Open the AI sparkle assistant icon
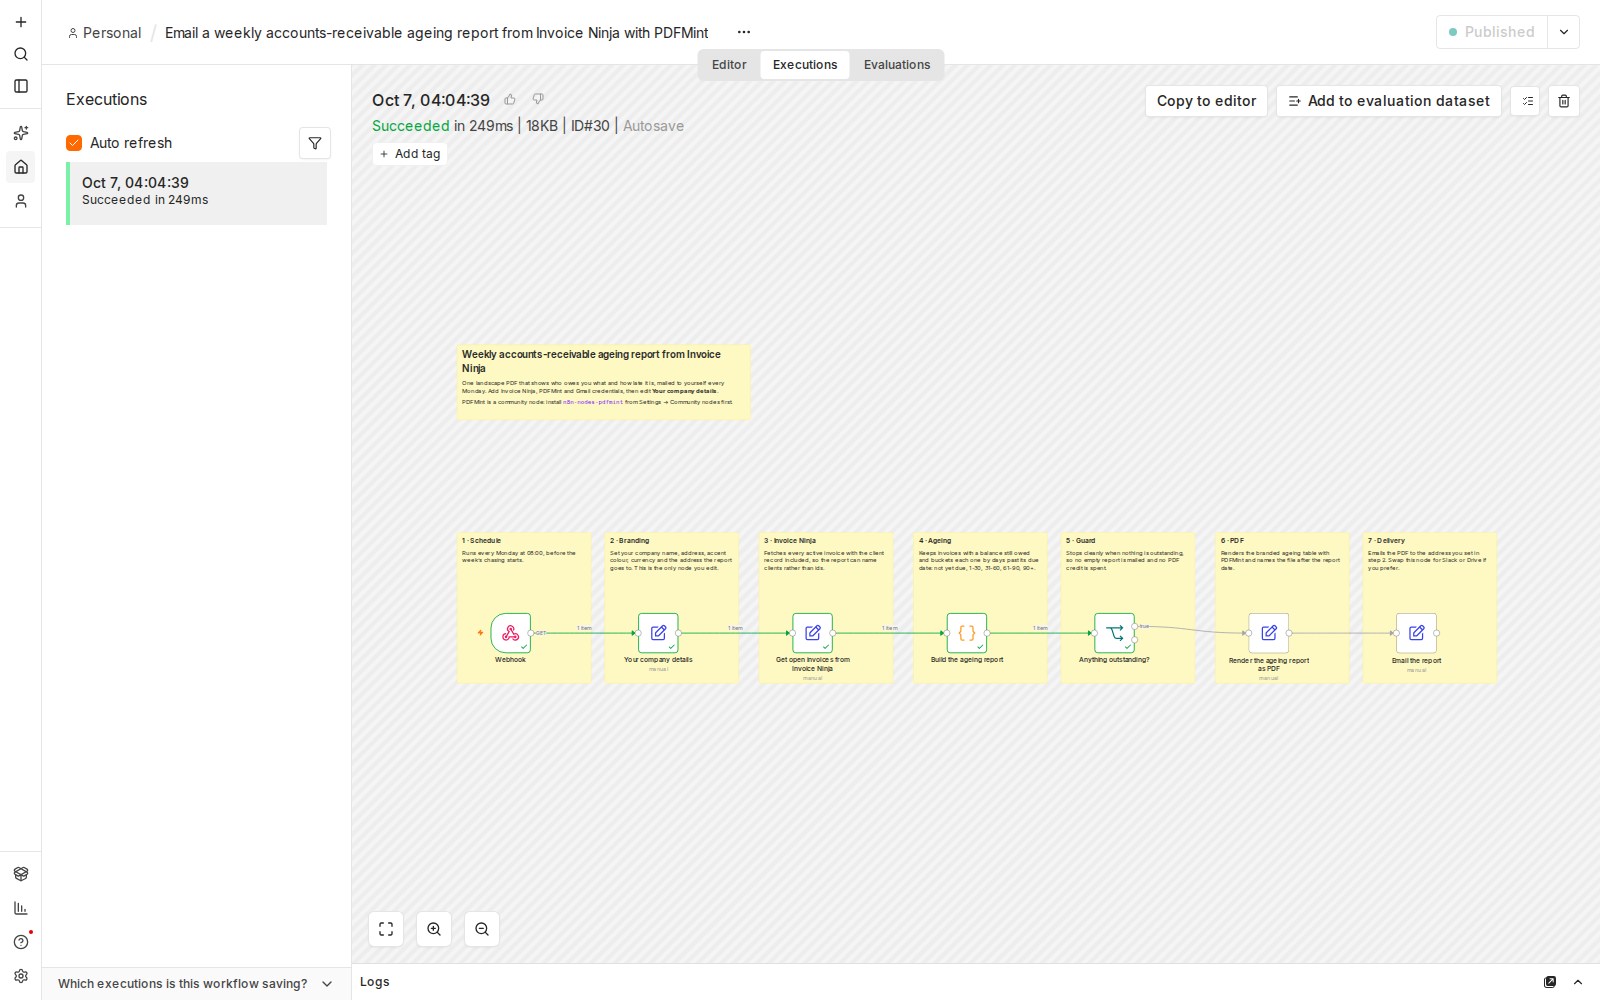The image size is (1600, 1000). (x=21, y=133)
